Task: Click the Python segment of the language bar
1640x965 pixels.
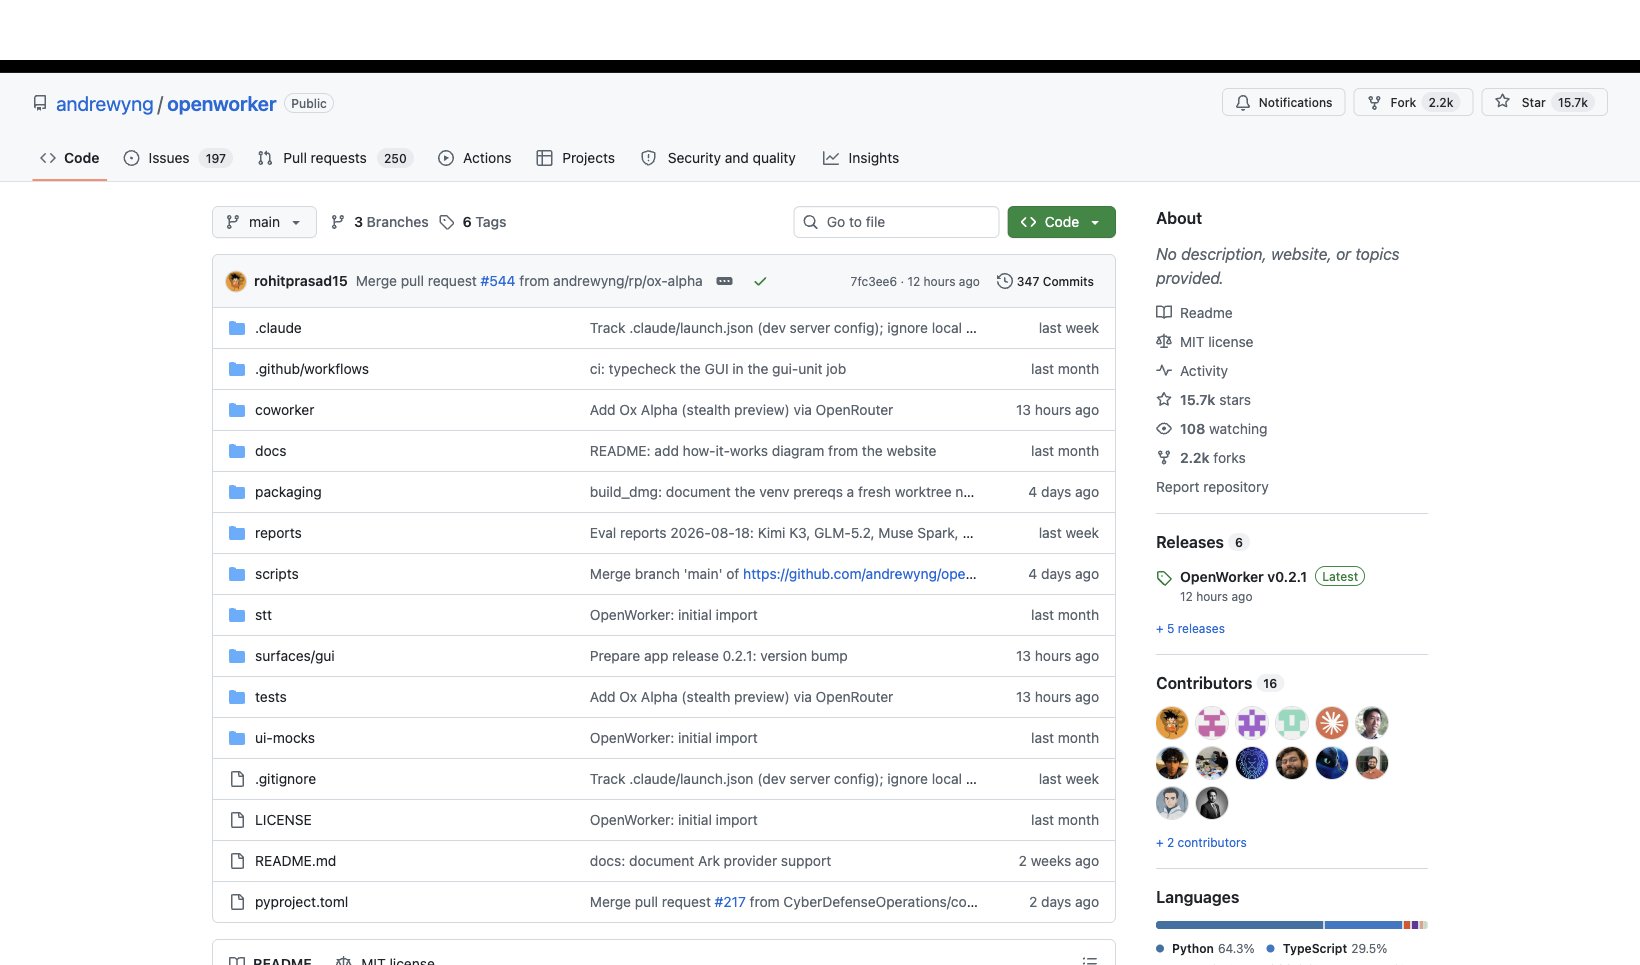Action: click(1239, 925)
